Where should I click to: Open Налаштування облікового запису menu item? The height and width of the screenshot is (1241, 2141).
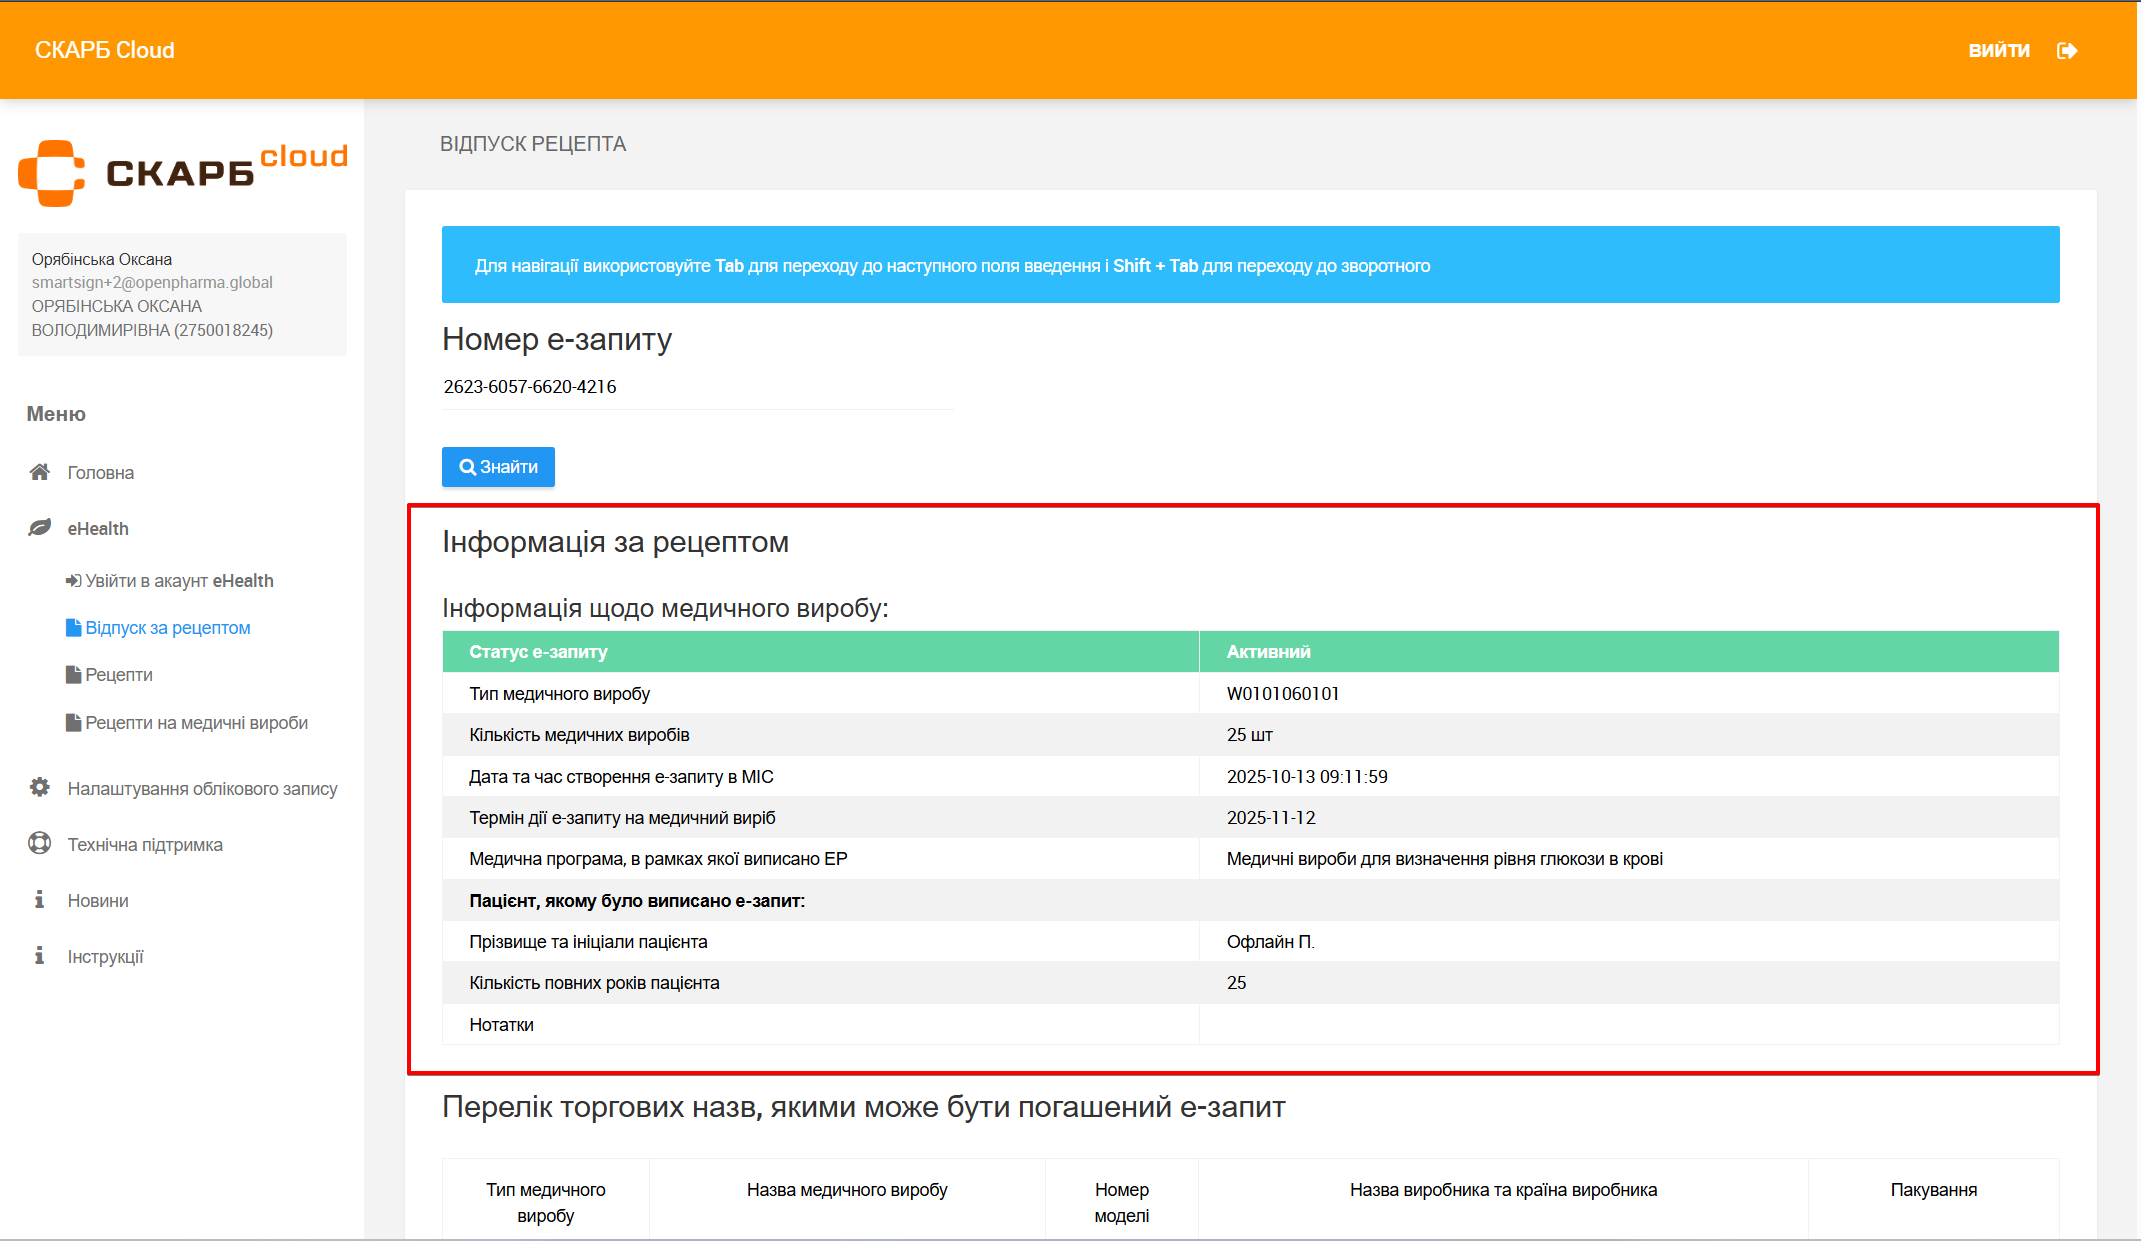(202, 789)
